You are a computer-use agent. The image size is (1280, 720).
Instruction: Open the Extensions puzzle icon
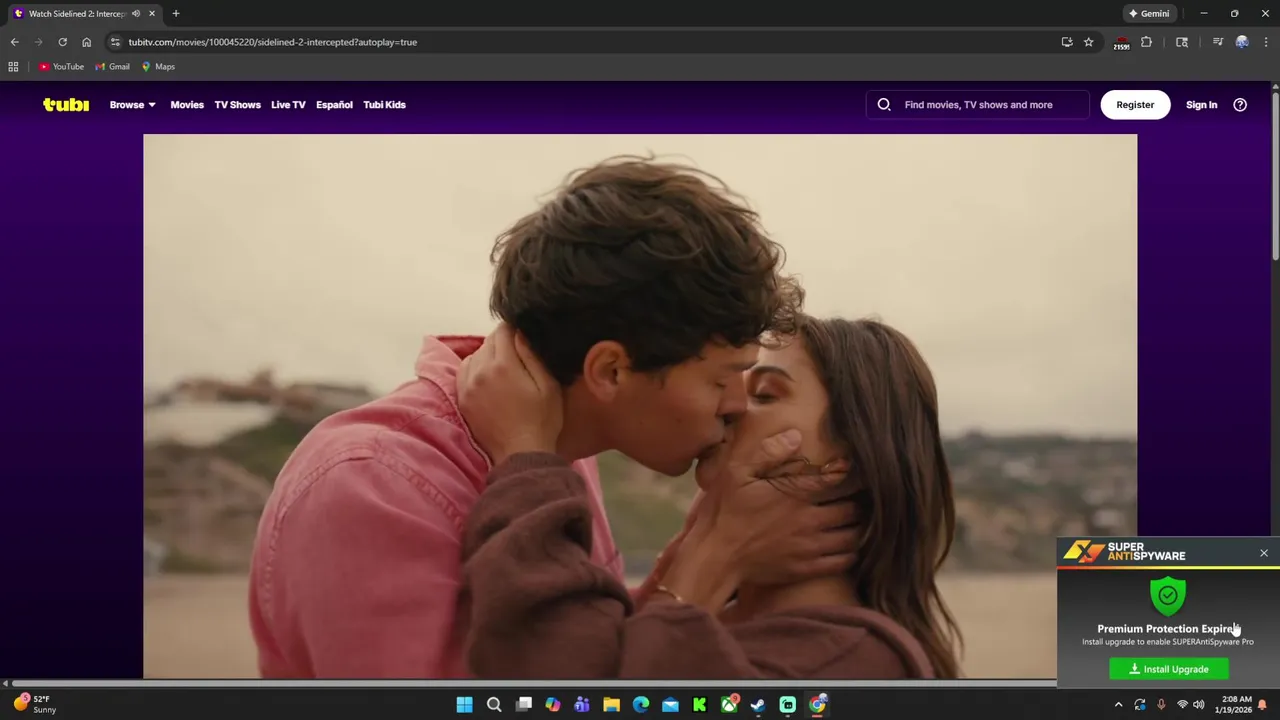point(1147,42)
